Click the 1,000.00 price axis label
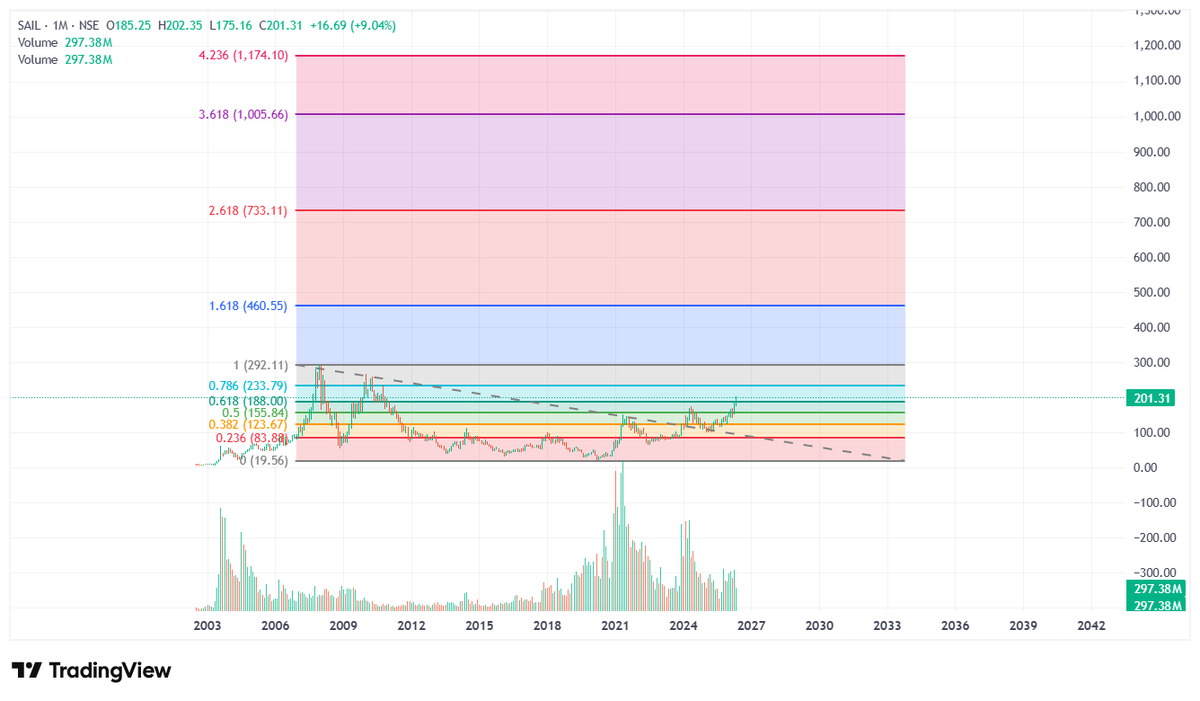This screenshot has height=701, width=1200. click(1159, 116)
